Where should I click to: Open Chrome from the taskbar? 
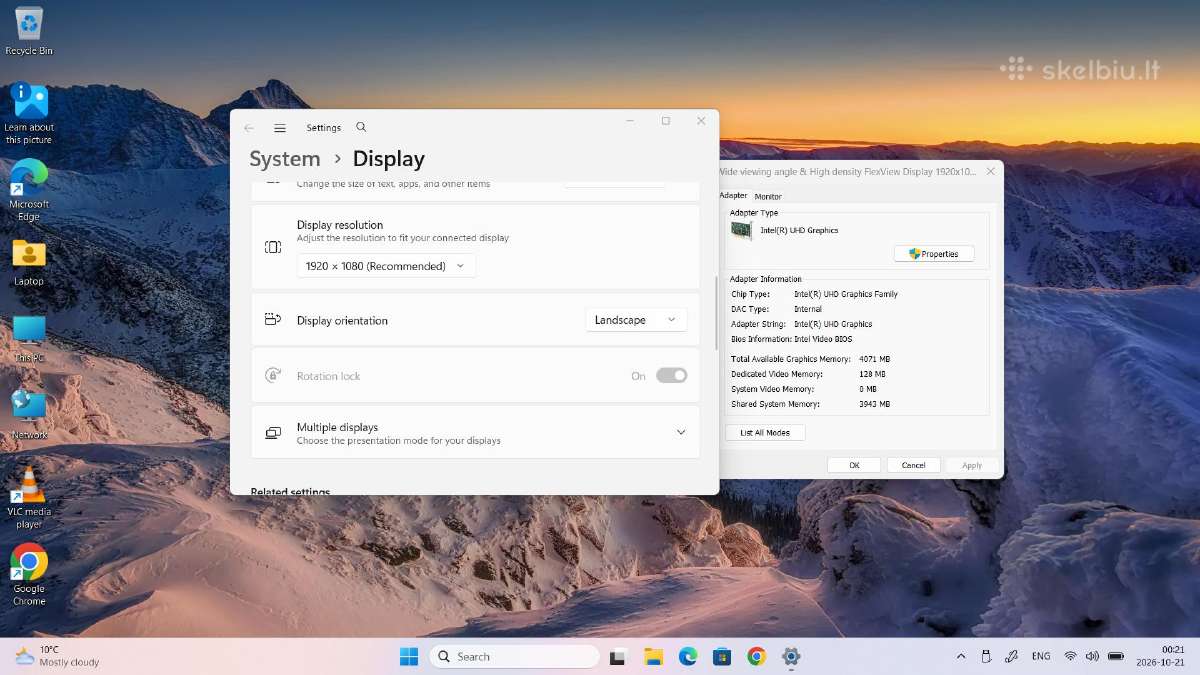[x=757, y=657]
